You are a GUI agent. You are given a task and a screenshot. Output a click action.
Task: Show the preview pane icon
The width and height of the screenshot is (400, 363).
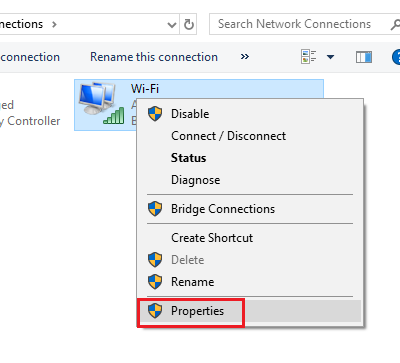364,57
